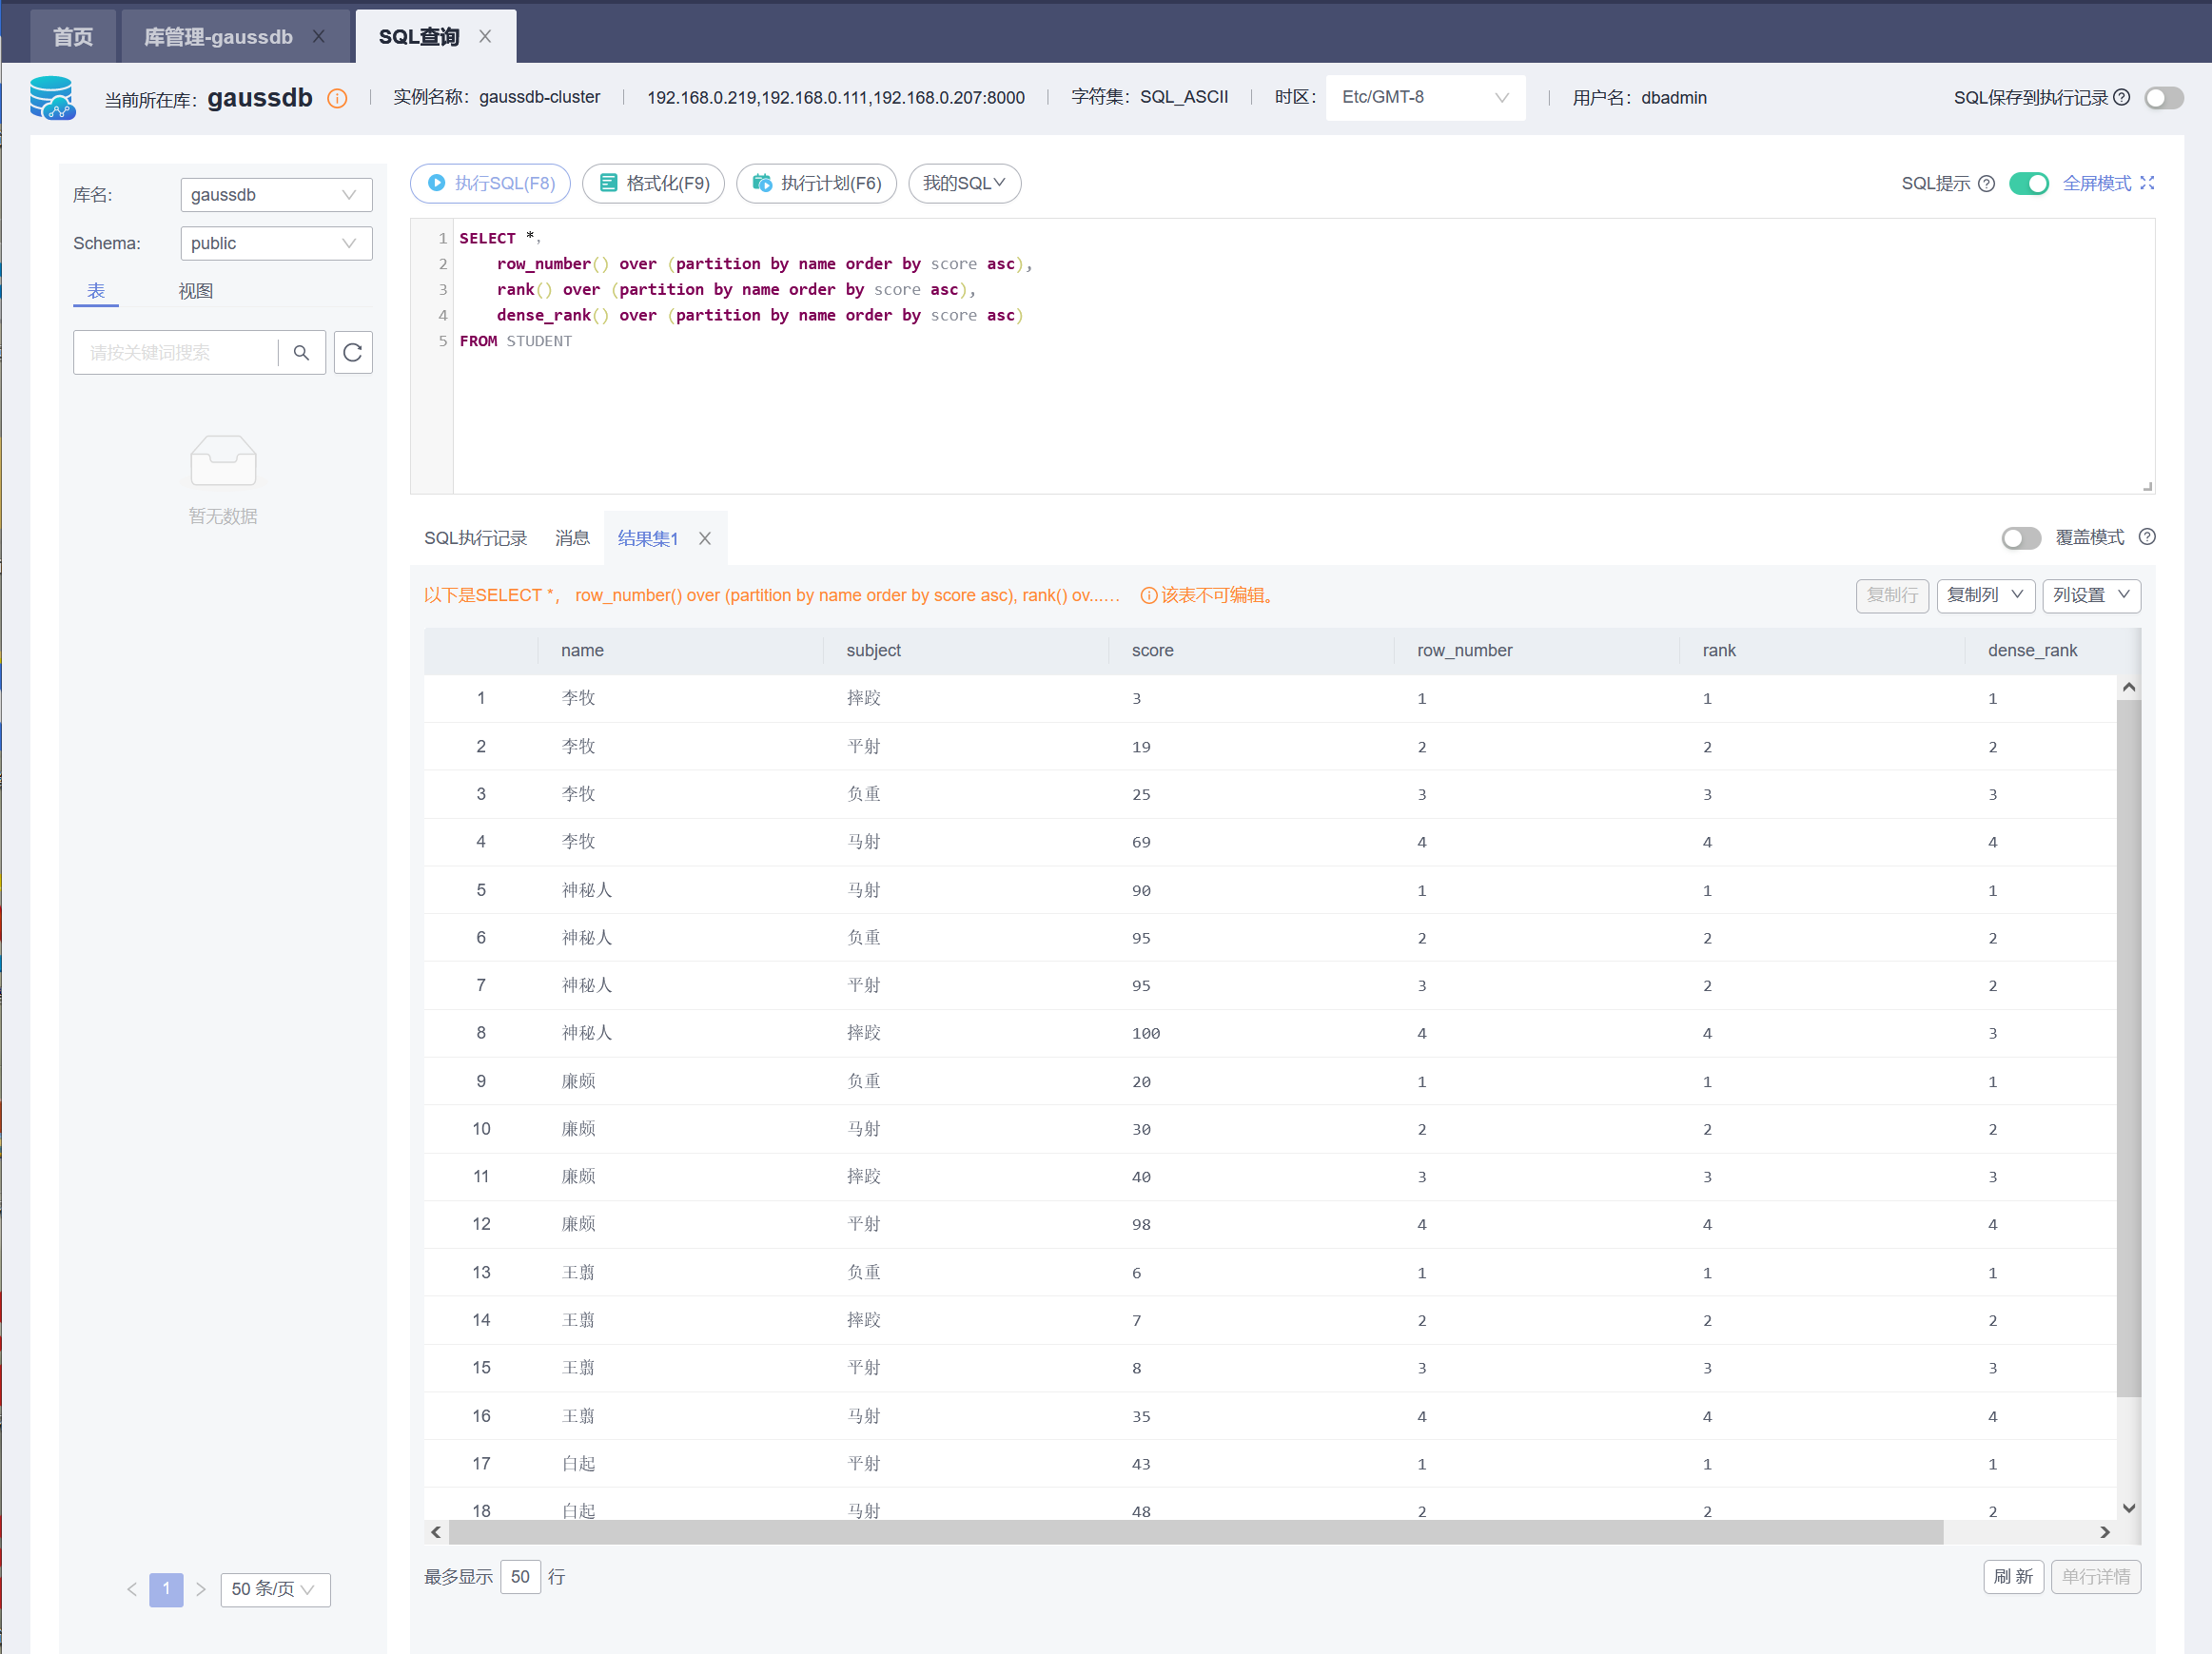Click help icon beside SQL保存到执行记录
Image resolution: width=2212 pixels, height=1654 pixels.
click(x=2122, y=97)
